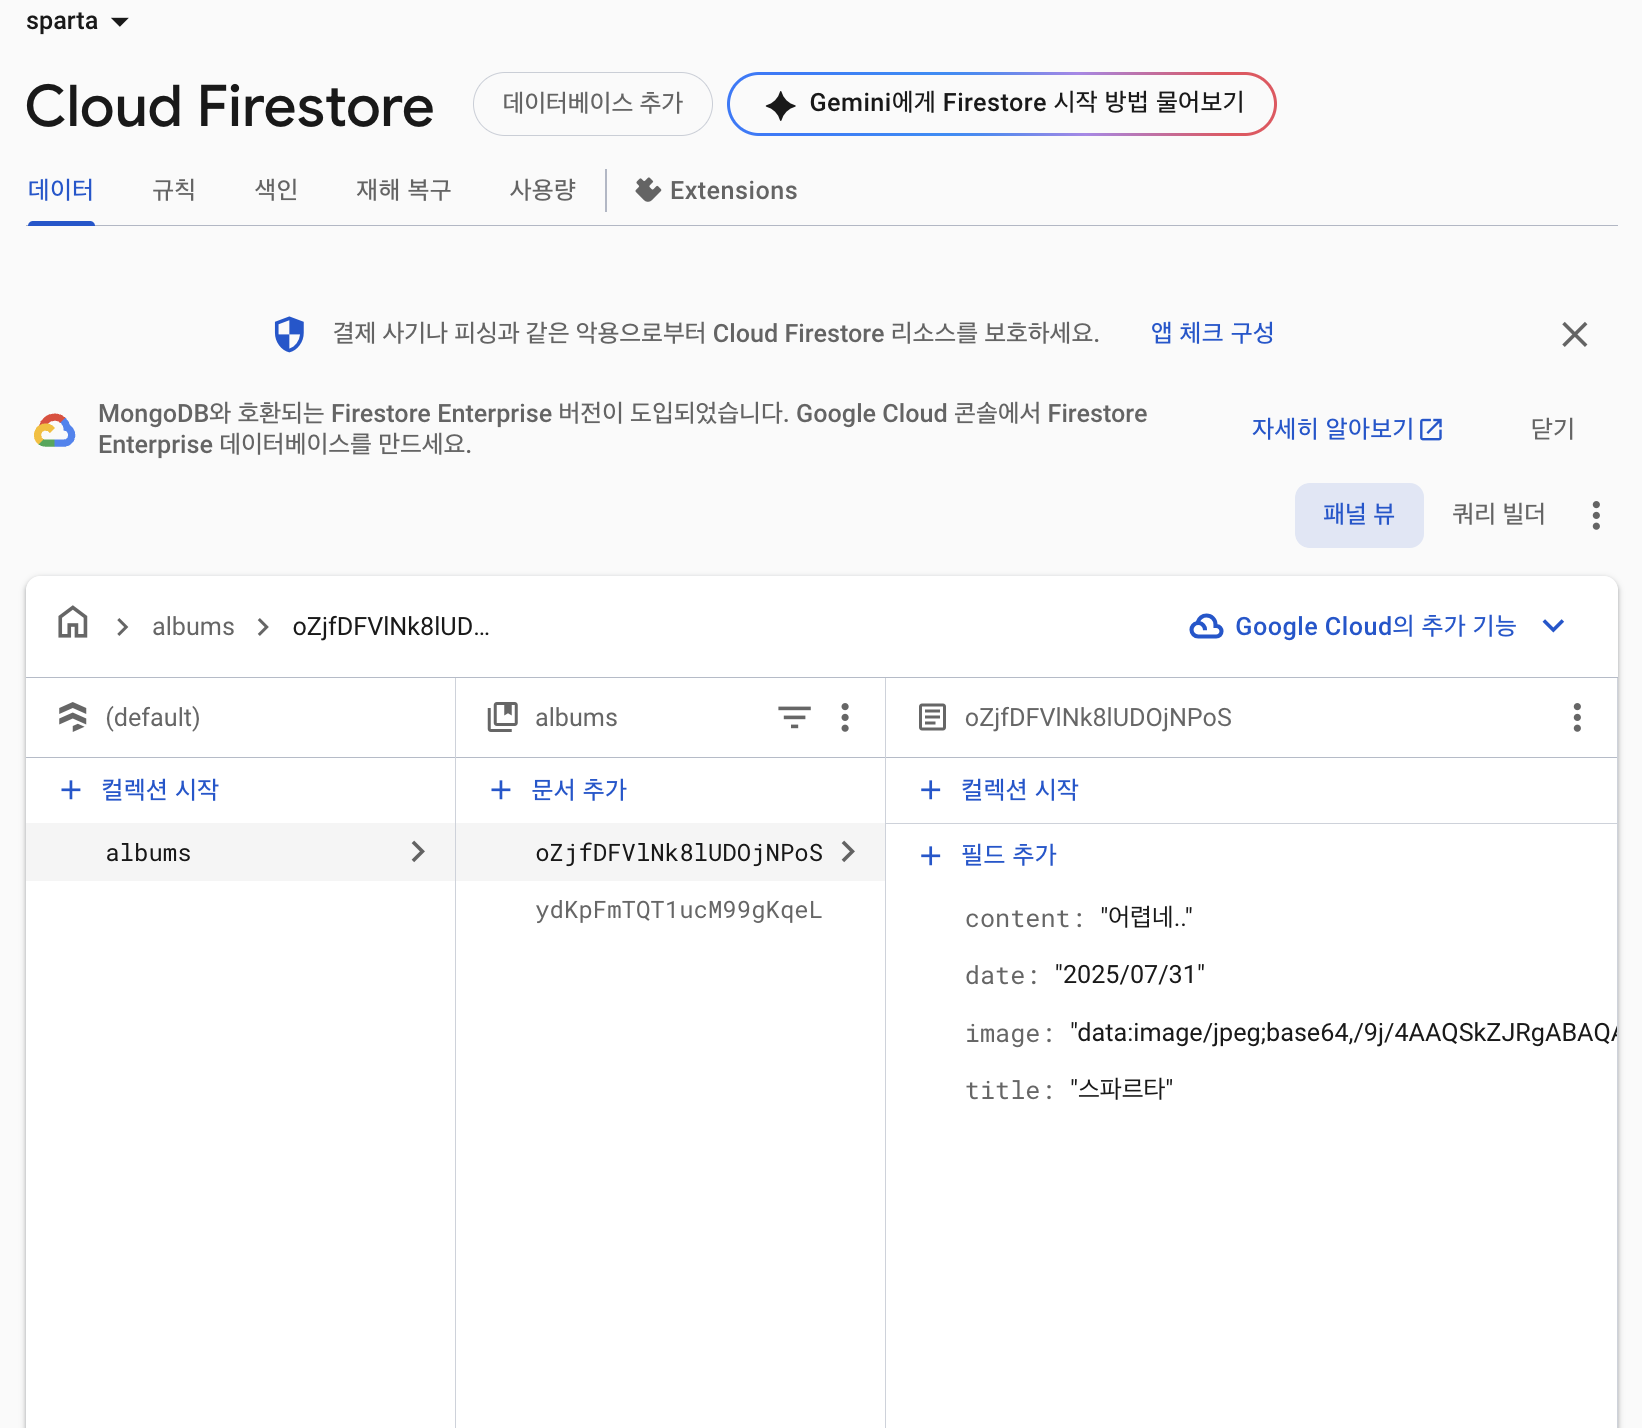Click the (default) database label
Screen dimensions: 1642x1428
pyautogui.click(x=153, y=718)
